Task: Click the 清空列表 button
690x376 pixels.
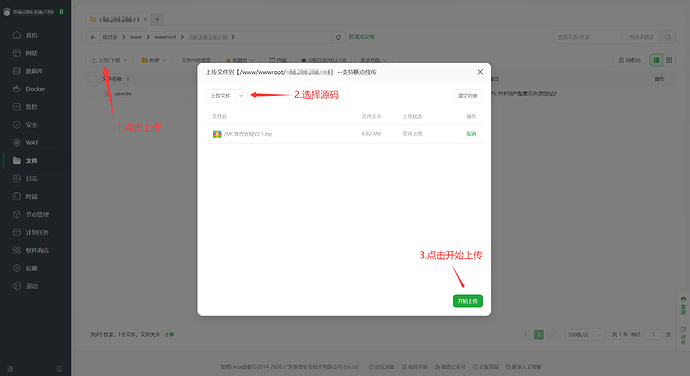Action: tap(467, 96)
